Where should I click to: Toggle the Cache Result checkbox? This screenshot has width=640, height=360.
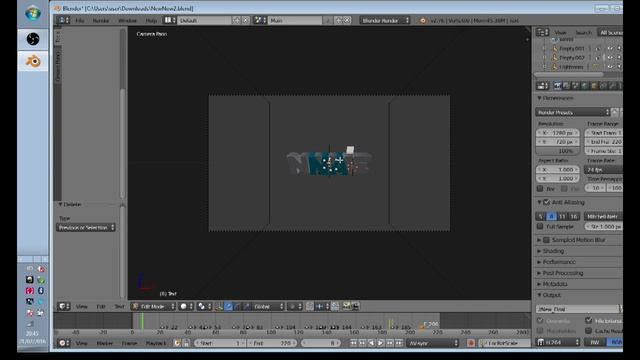pyautogui.click(x=589, y=330)
